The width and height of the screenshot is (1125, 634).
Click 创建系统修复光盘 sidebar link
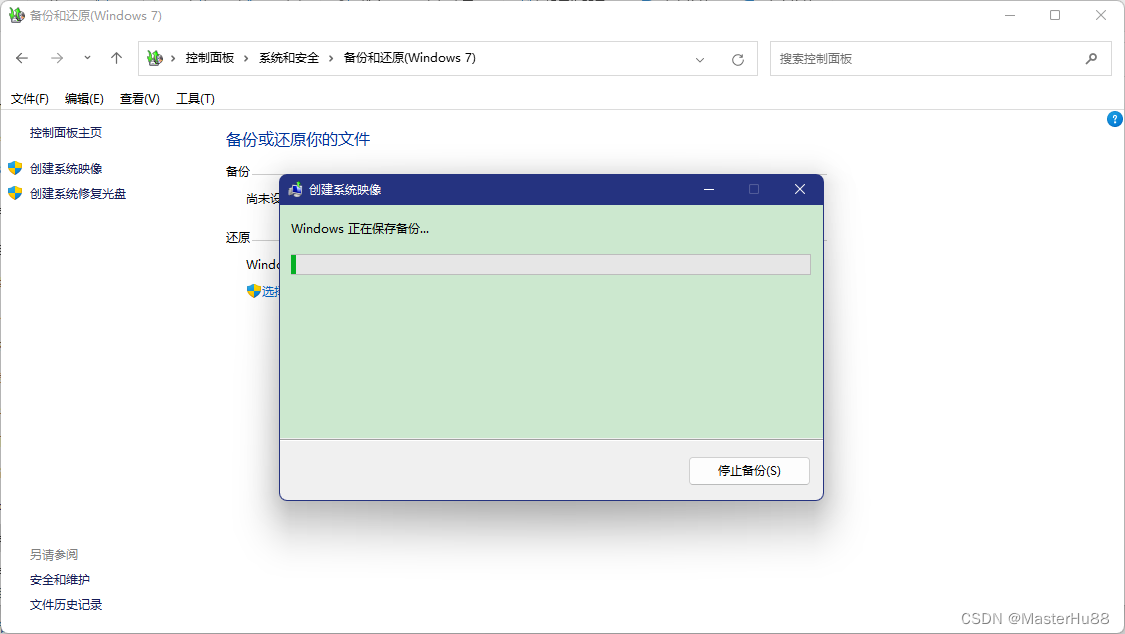(78, 194)
